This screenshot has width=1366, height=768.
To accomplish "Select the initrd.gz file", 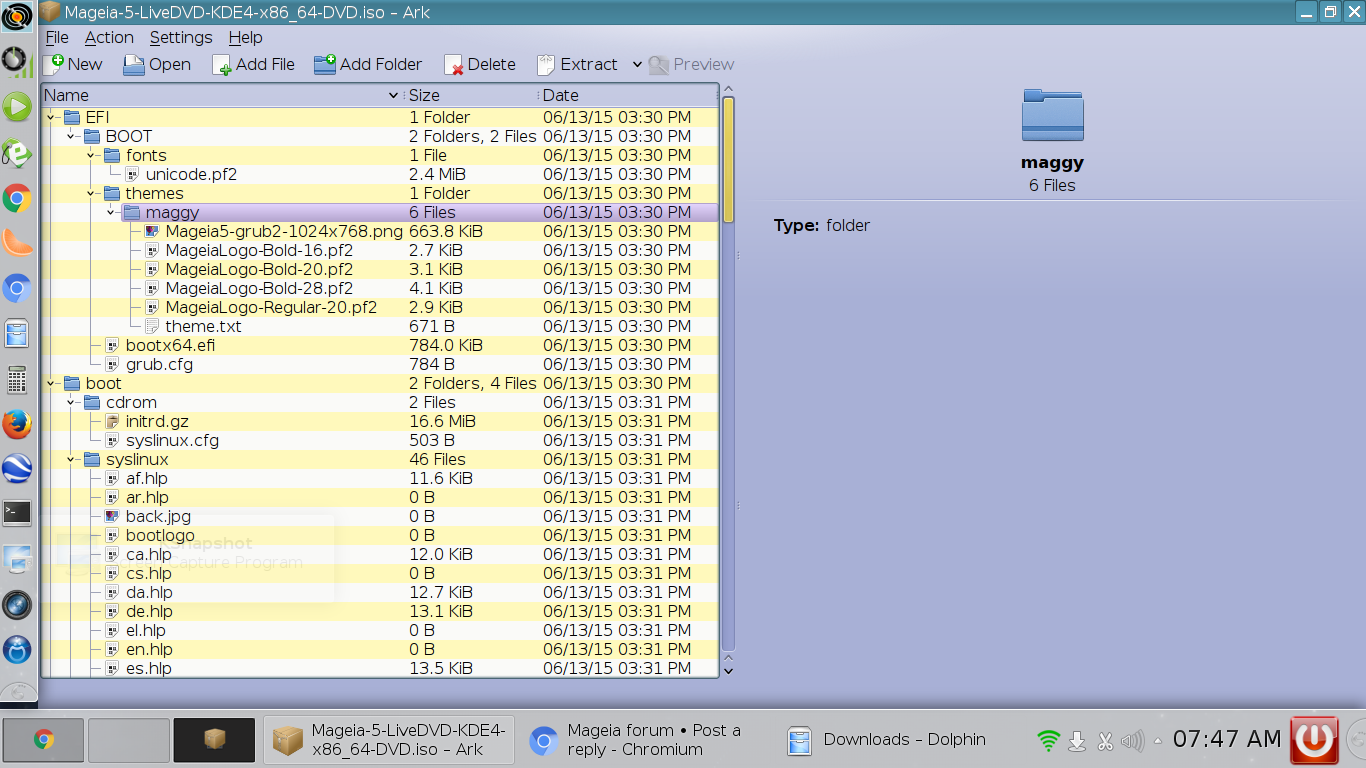I will pos(157,421).
